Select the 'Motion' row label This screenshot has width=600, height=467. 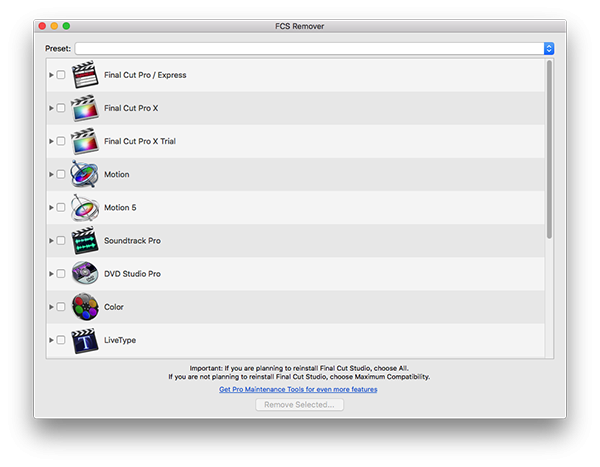click(117, 175)
